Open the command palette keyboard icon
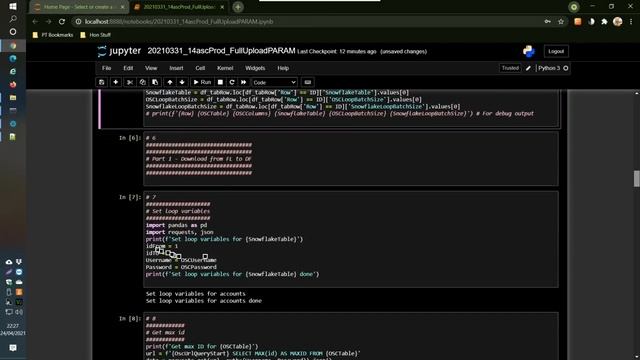Image resolution: width=640 pixels, height=360 pixels. coord(308,82)
